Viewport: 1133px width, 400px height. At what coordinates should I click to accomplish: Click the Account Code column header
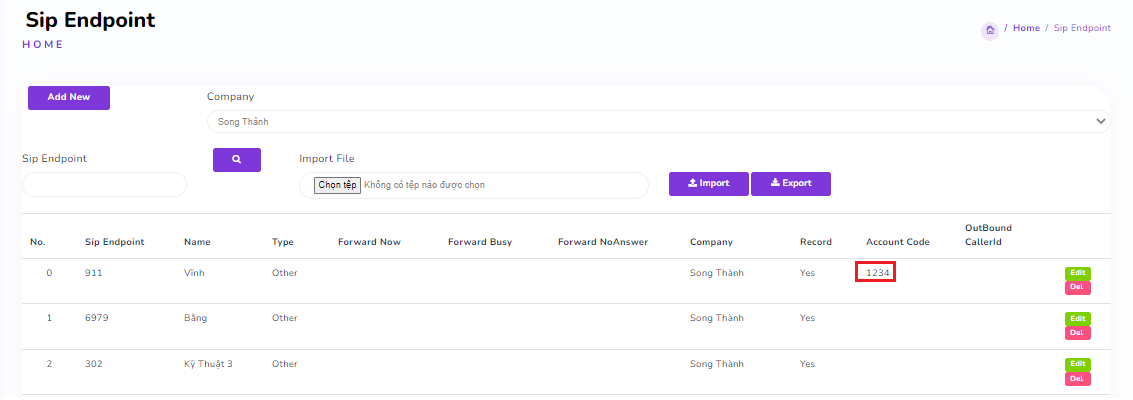pos(897,242)
